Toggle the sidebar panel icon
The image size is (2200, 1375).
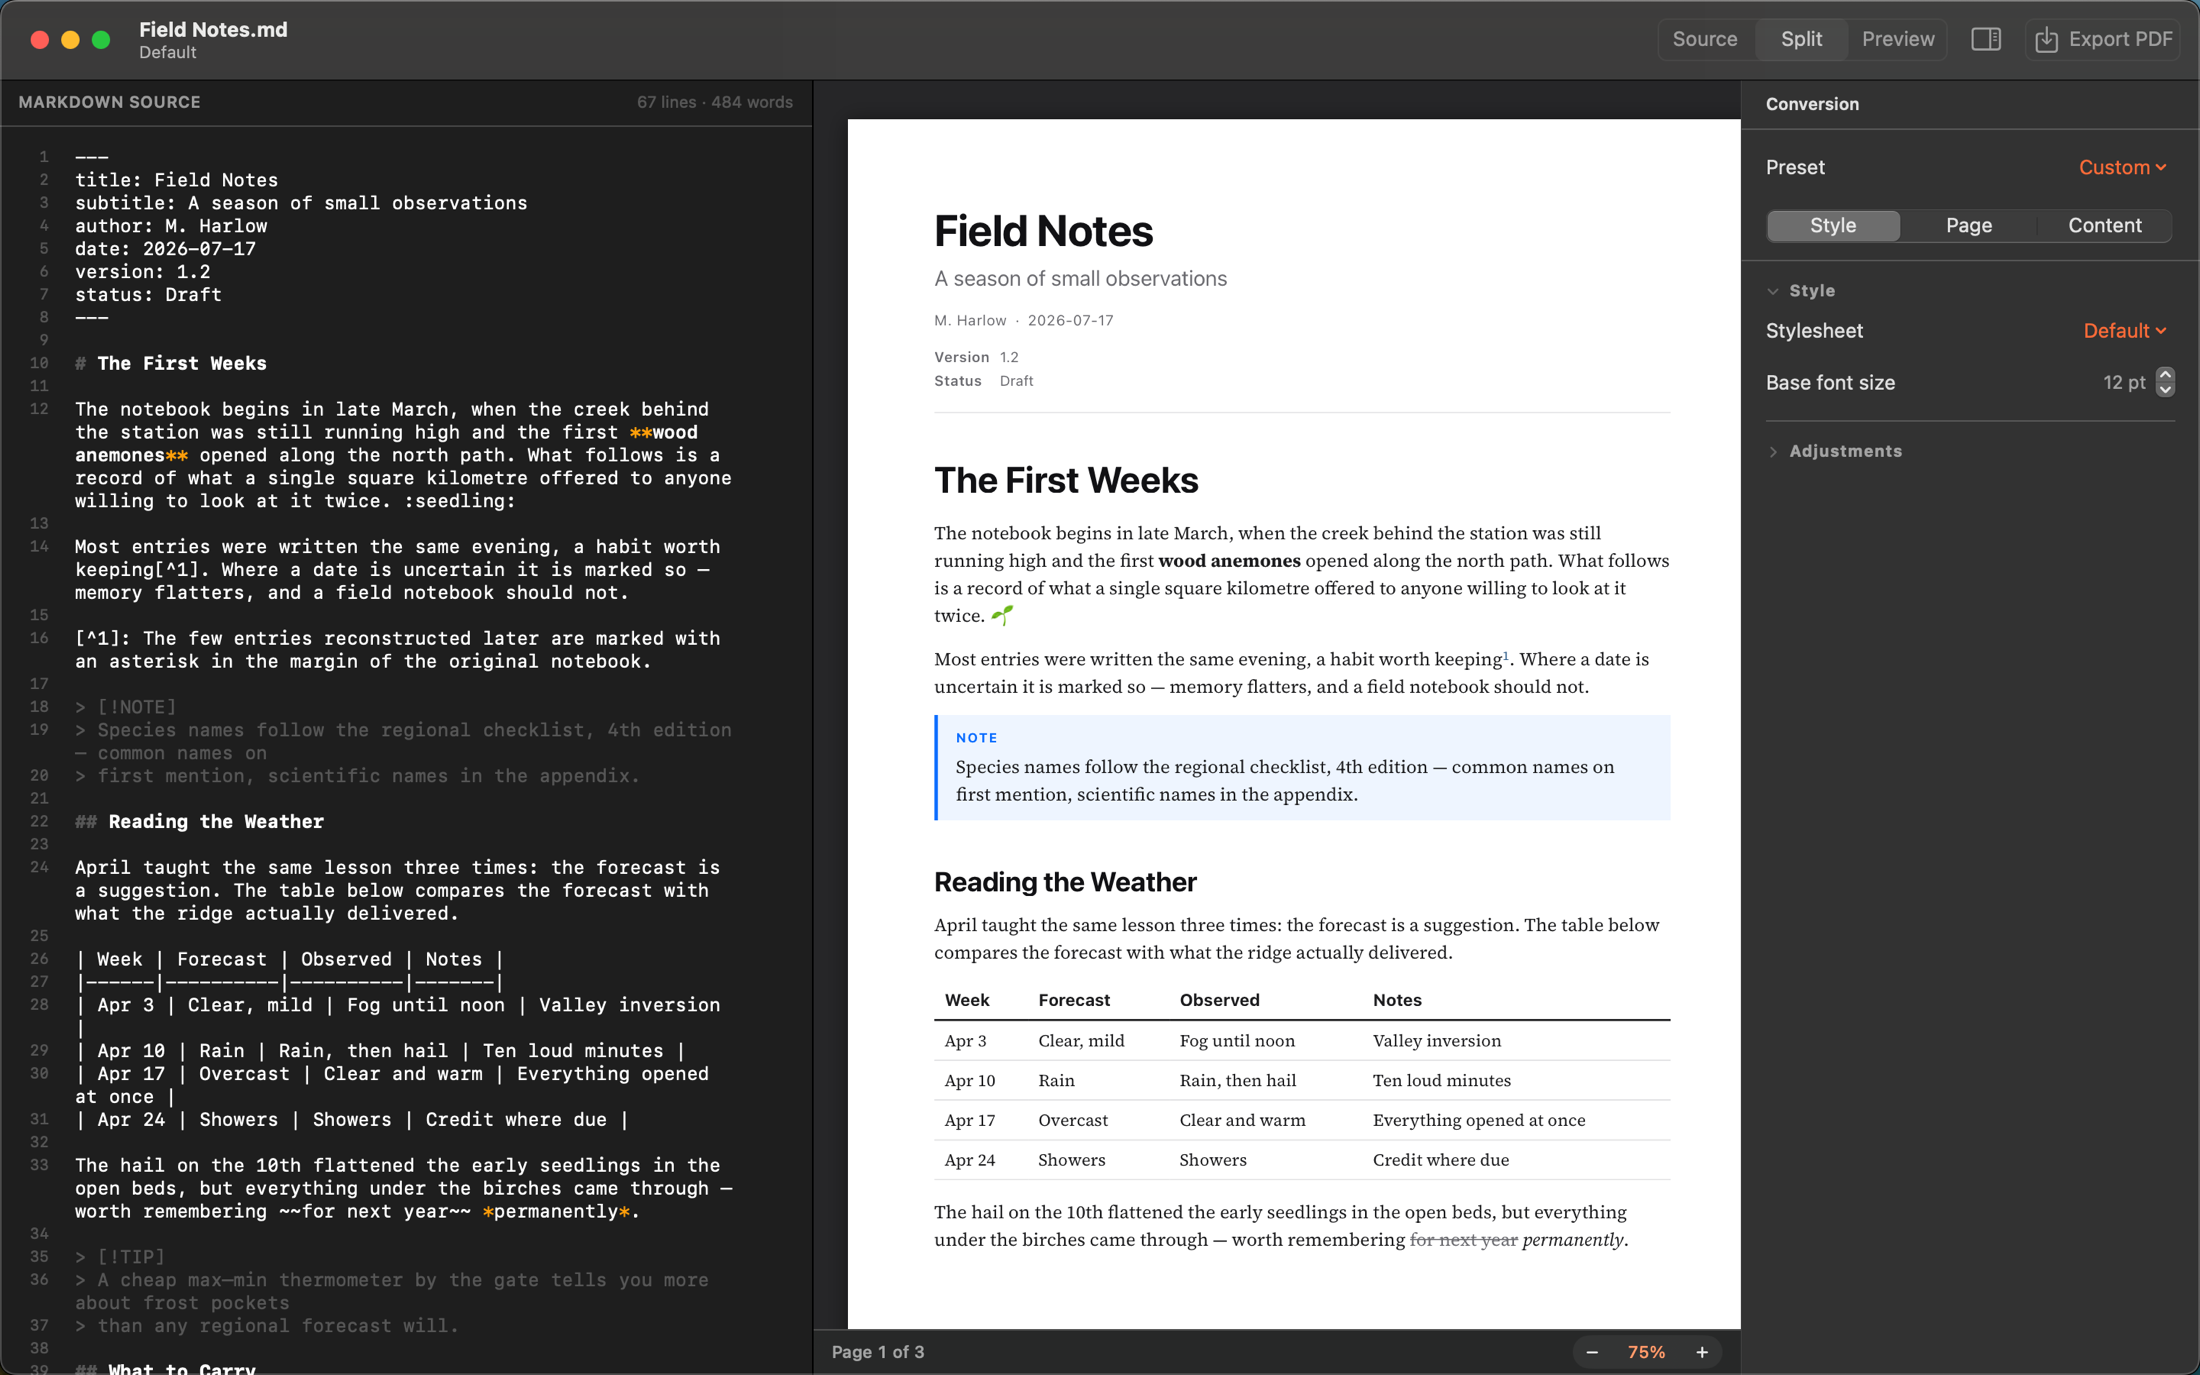(x=1985, y=39)
